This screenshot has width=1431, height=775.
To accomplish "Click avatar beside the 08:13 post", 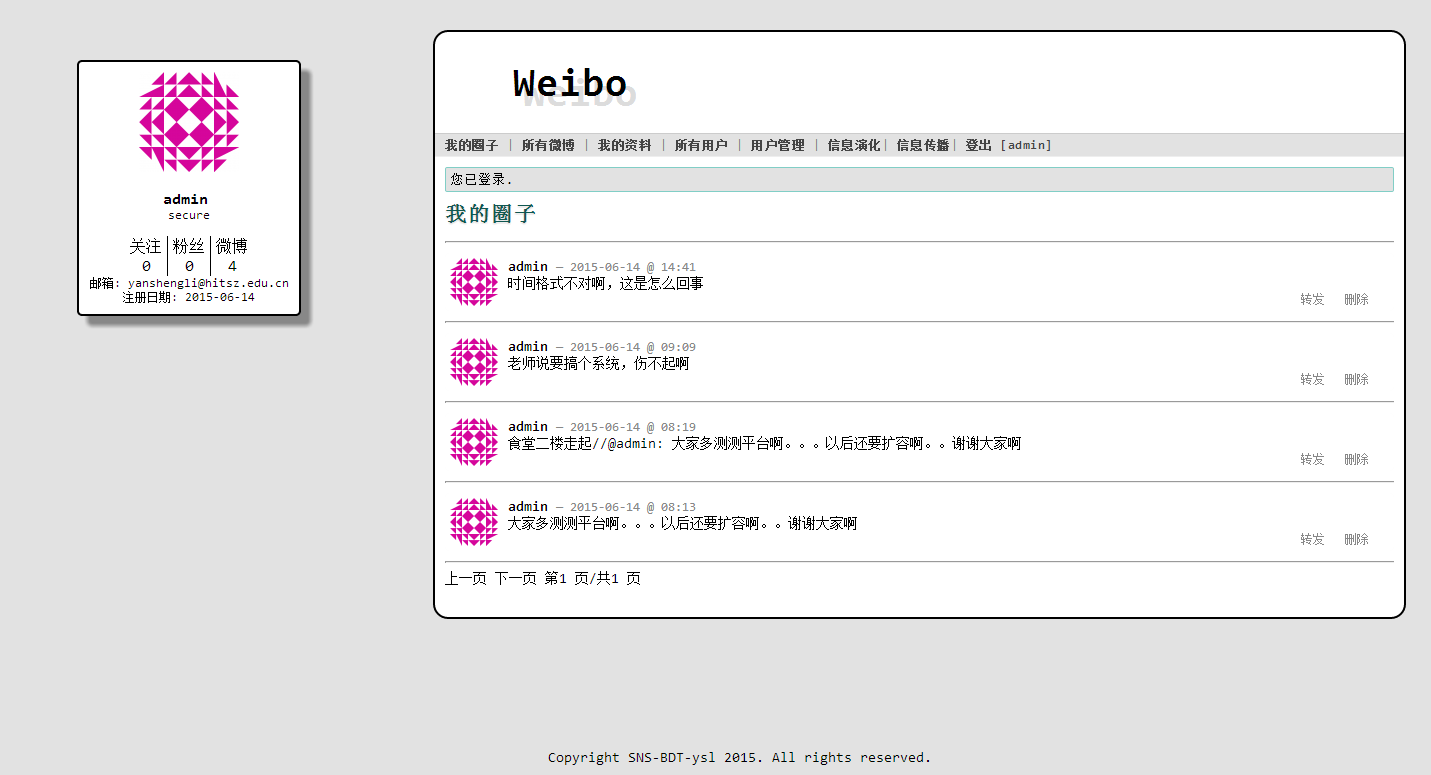I will 474,522.
